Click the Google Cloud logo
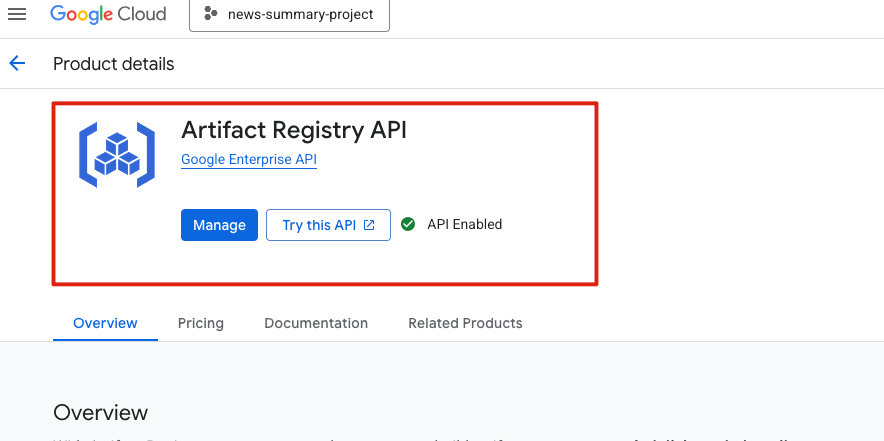The image size is (884, 441). [108, 14]
